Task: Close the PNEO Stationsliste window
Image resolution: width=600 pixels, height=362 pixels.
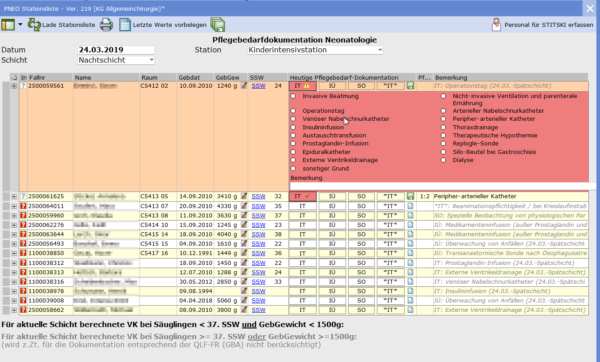Action: [x=590, y=8]
